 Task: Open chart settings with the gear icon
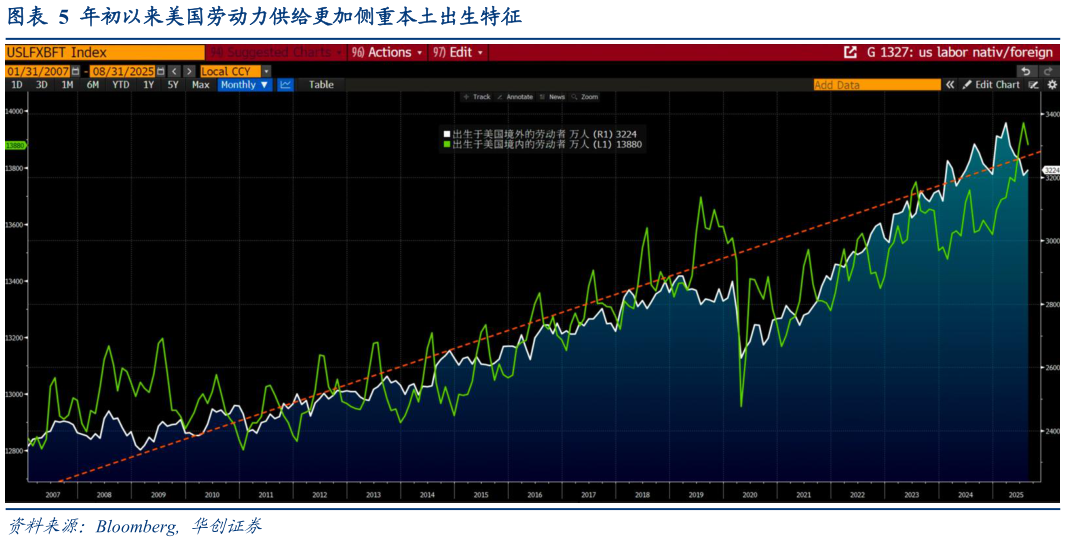coord(1051,85)
